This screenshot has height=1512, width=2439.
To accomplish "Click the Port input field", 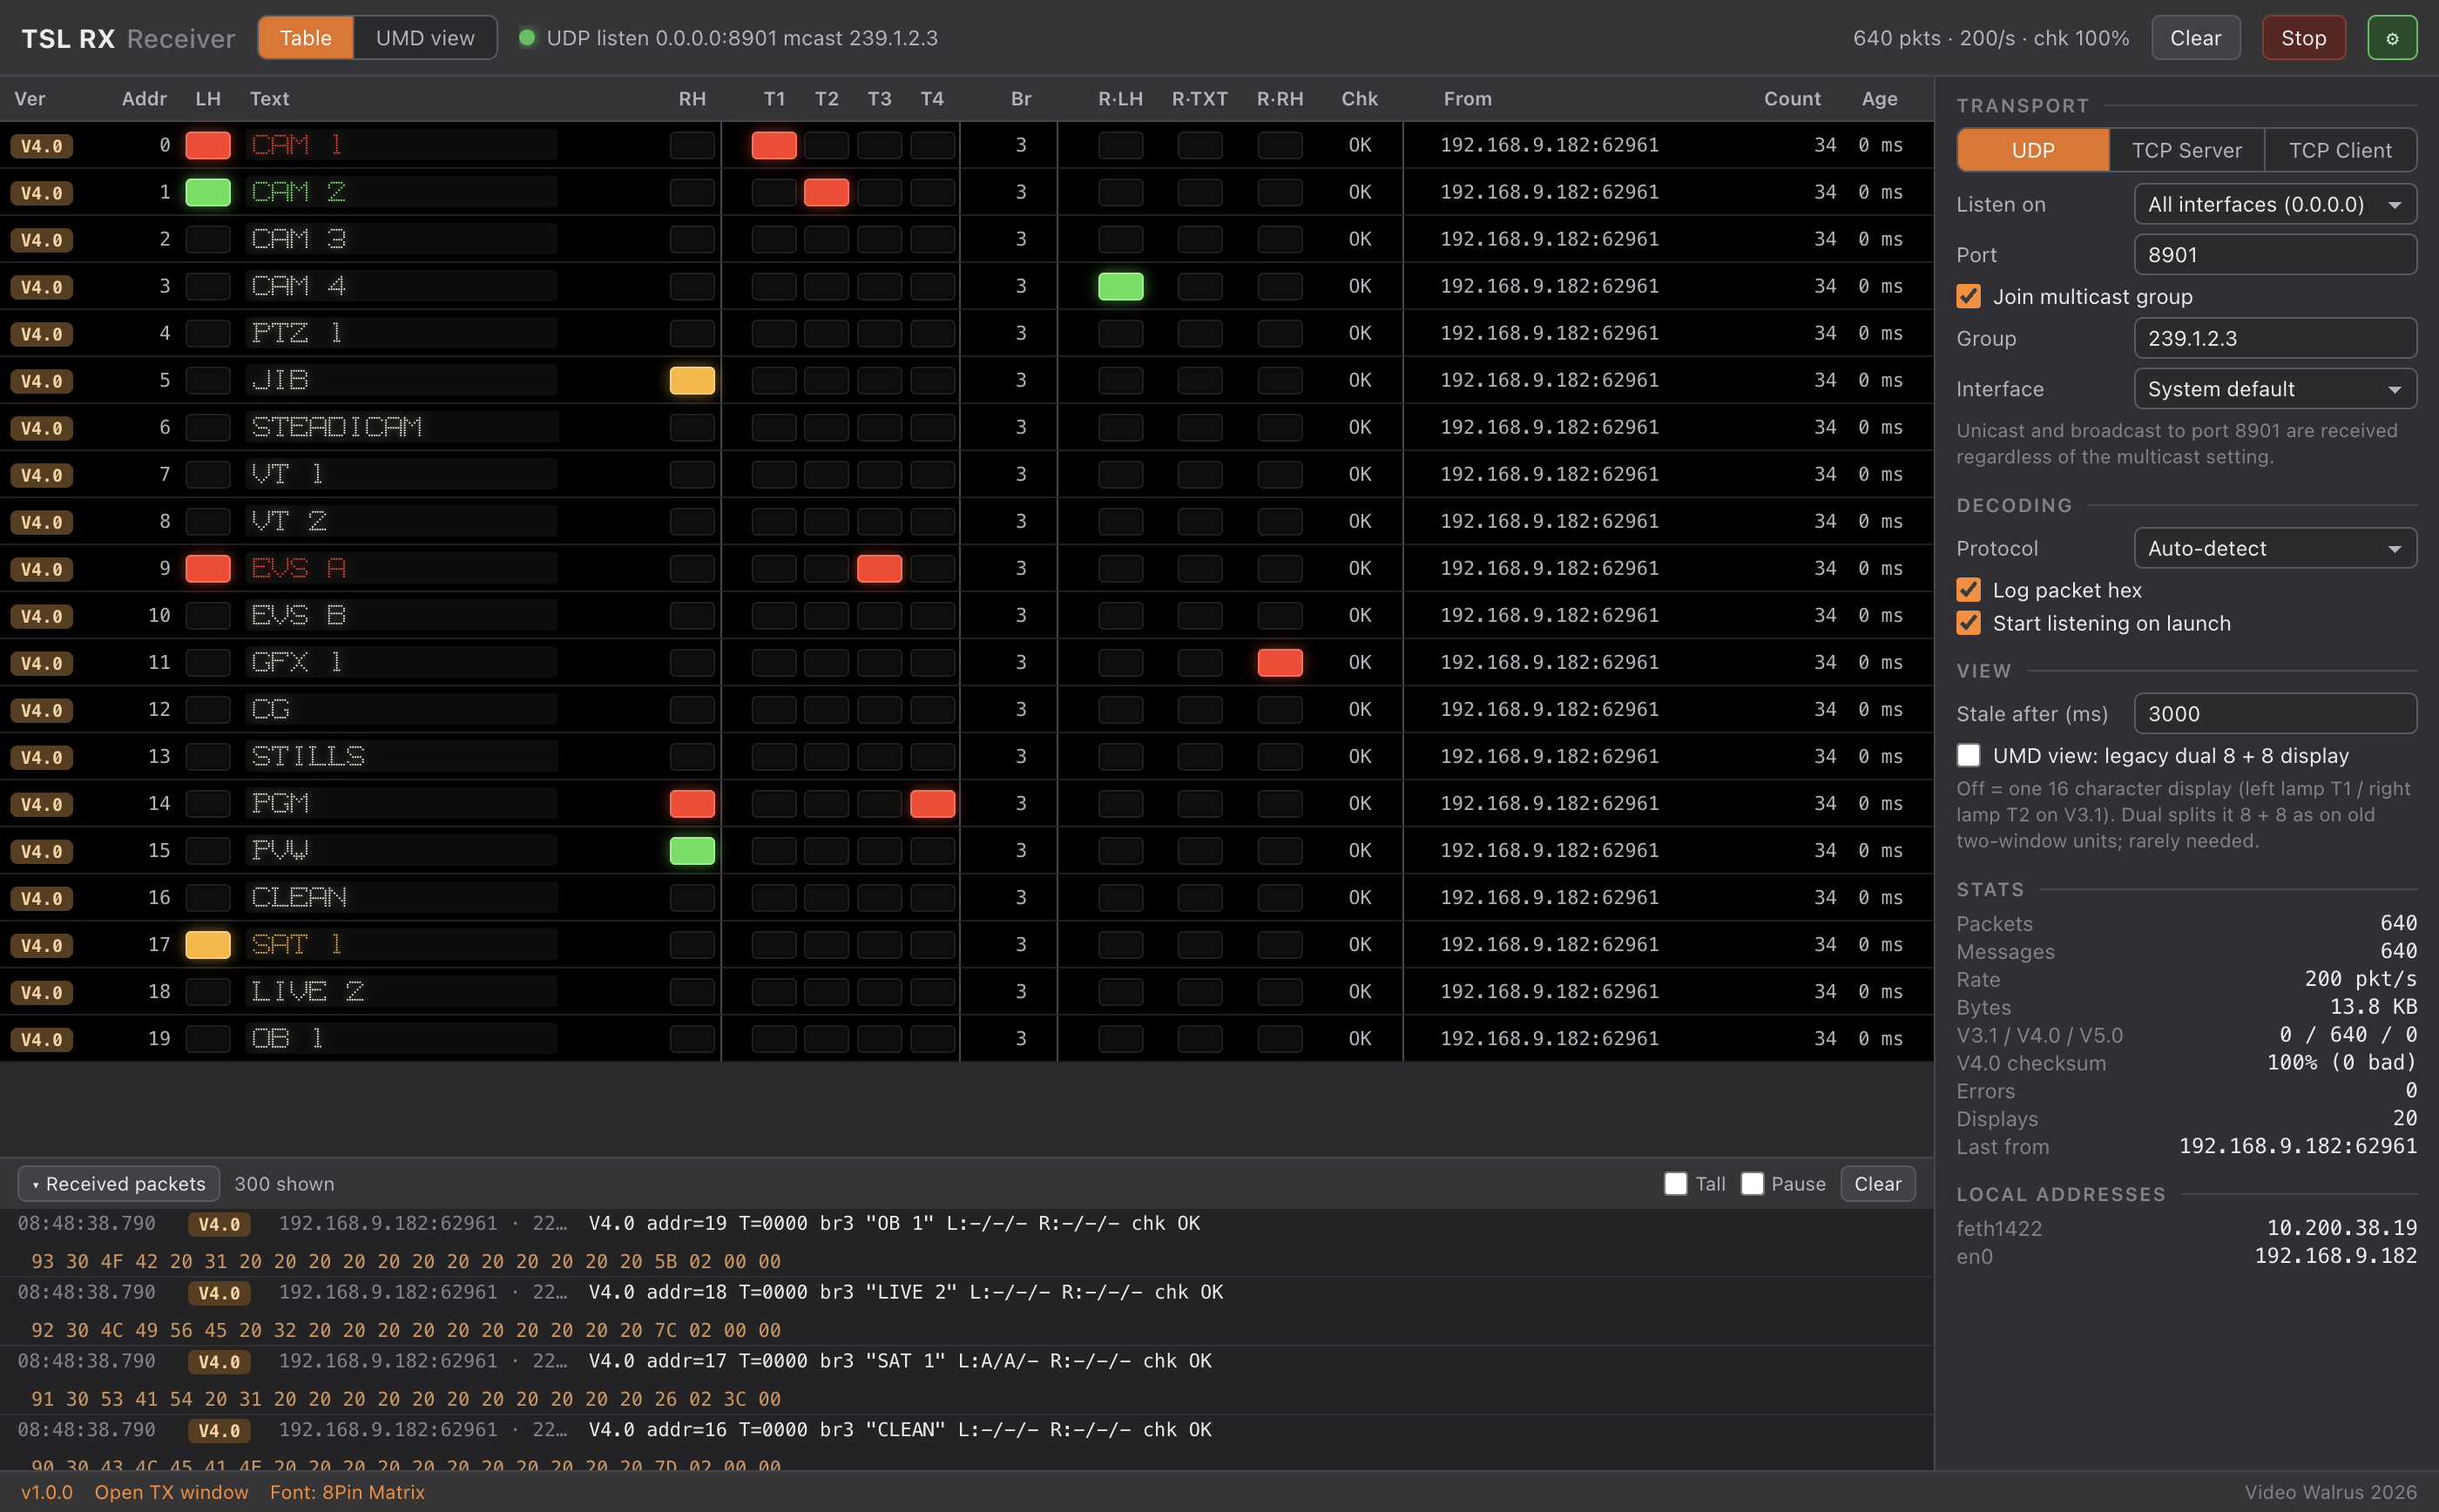I will pyautogui.click(x=2275, y=255).
